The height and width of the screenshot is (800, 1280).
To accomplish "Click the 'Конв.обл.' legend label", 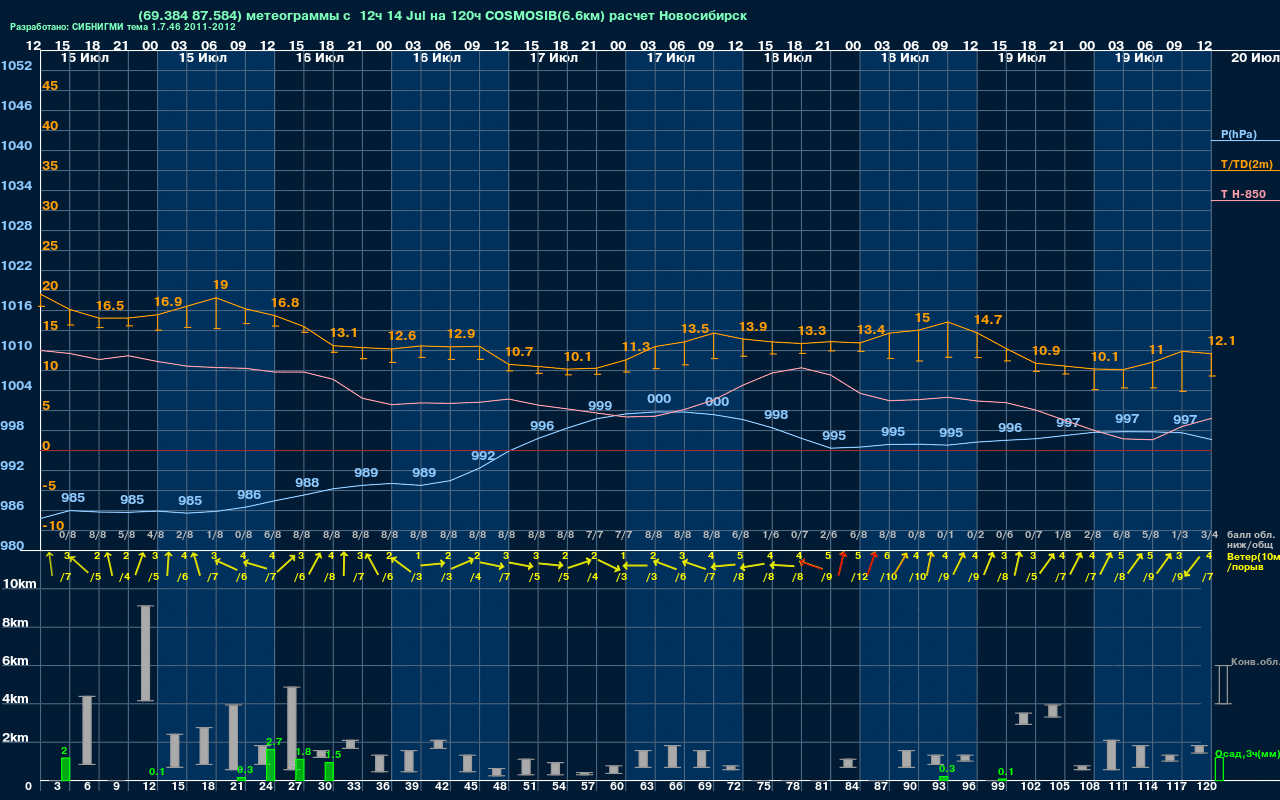I will (x=1253, y=662).
